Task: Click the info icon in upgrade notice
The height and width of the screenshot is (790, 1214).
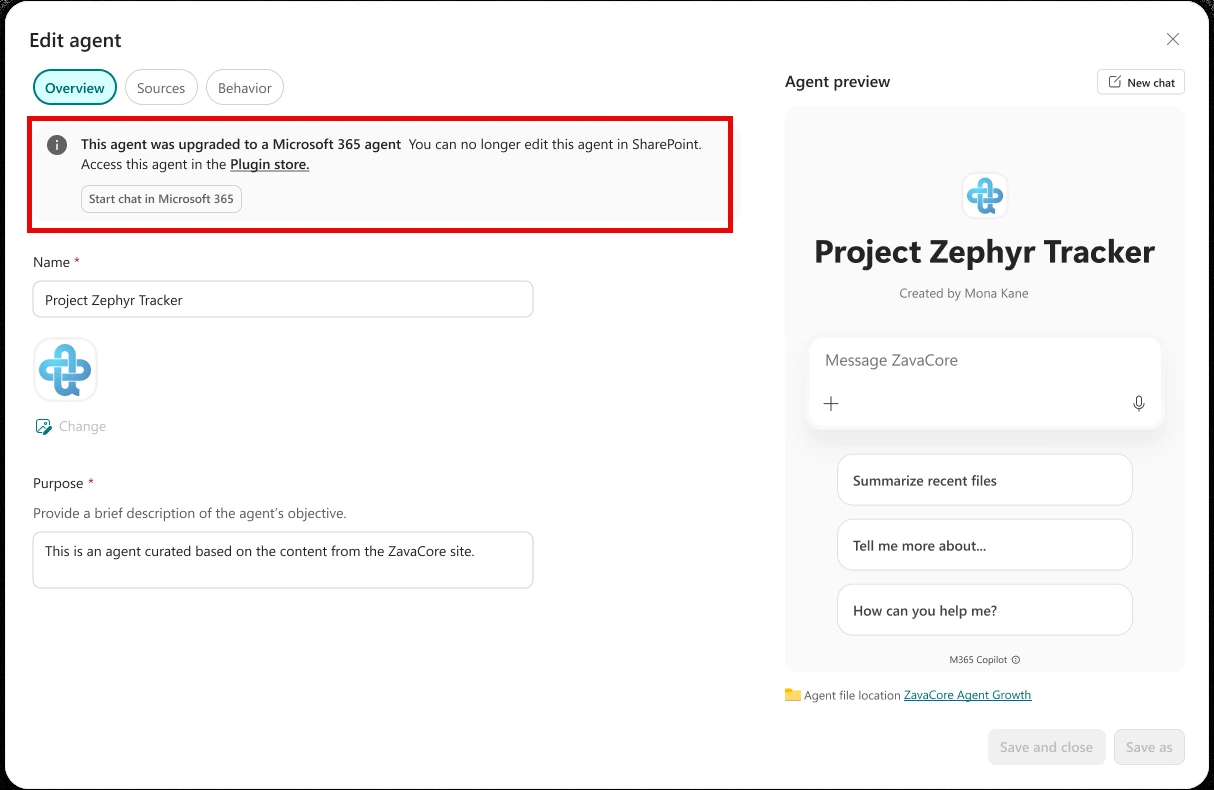Action: (57, 144)
